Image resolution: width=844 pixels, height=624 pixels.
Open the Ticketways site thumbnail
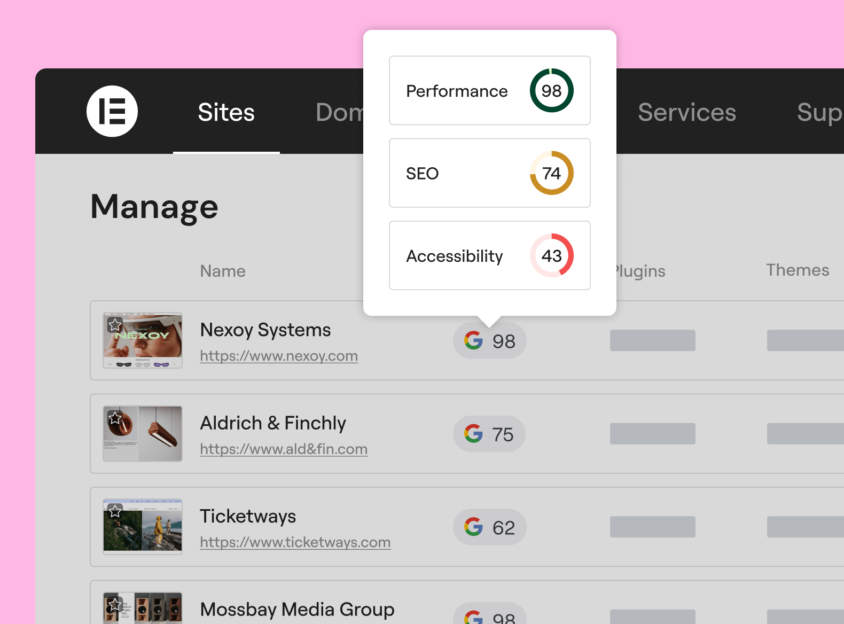click(143, 527)
